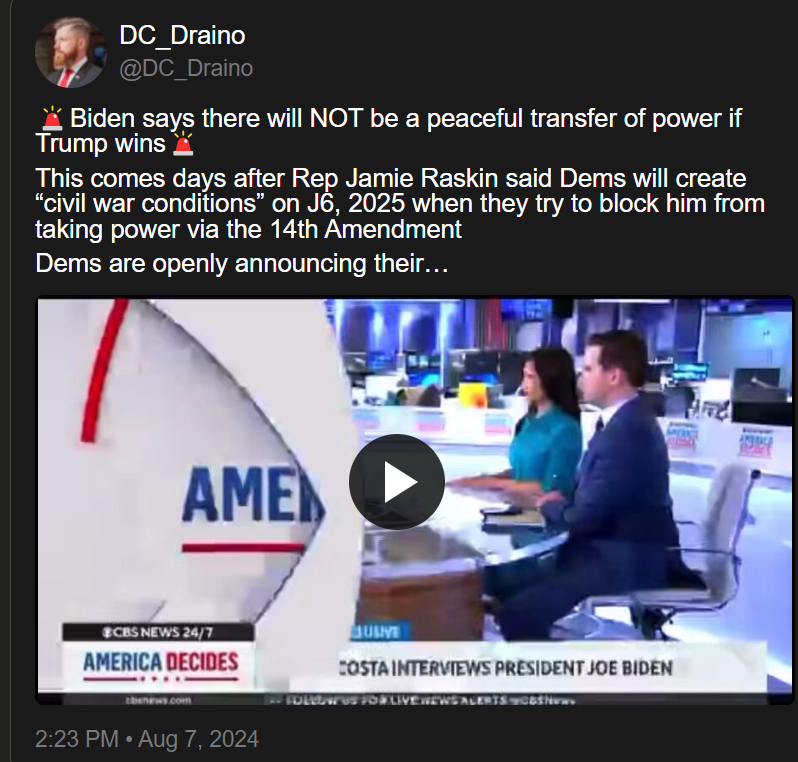The height and width of the screenshot is (762, 798).
Task: Click the cbsnews.com label in video
Action: tap(158, 700)
